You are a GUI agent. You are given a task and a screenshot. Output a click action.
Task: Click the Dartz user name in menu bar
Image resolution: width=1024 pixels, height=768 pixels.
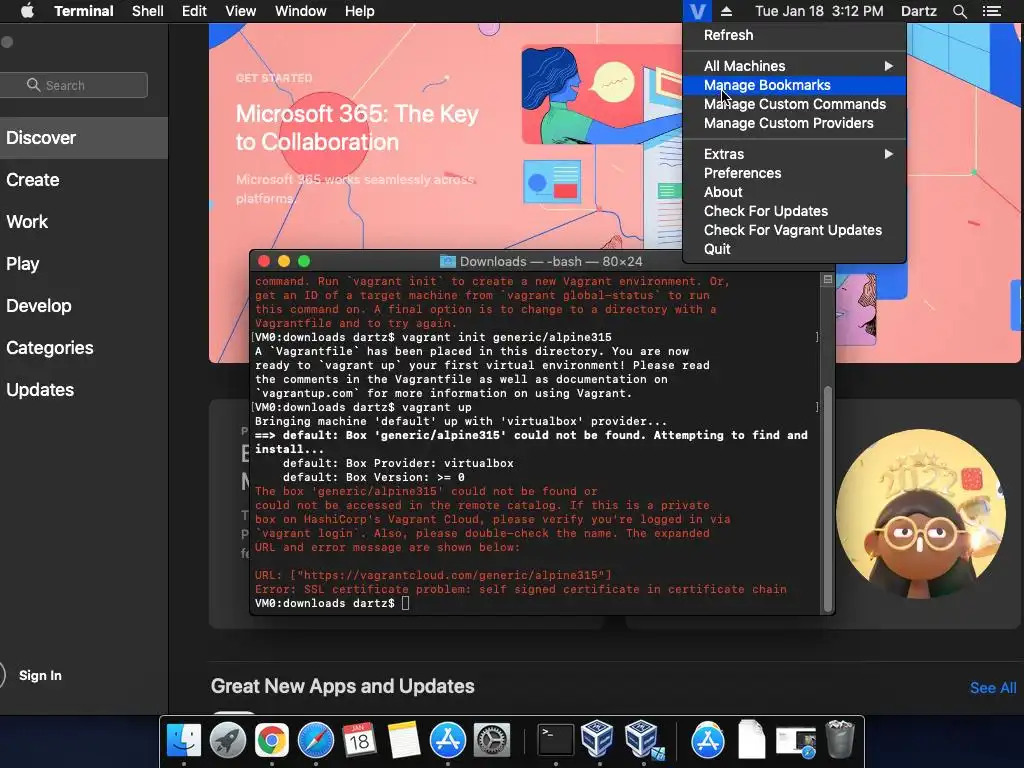click(x=918, y=11)
